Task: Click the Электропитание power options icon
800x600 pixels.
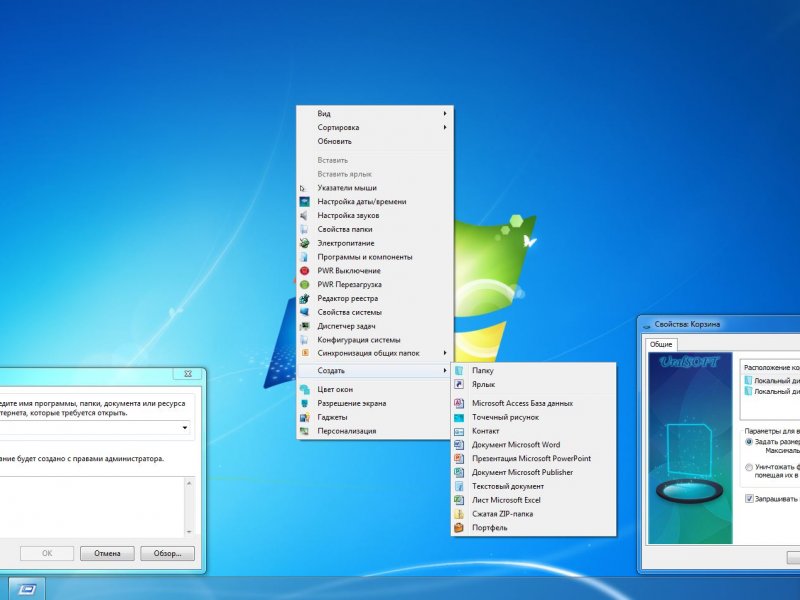Action: (x=304, y=243)
